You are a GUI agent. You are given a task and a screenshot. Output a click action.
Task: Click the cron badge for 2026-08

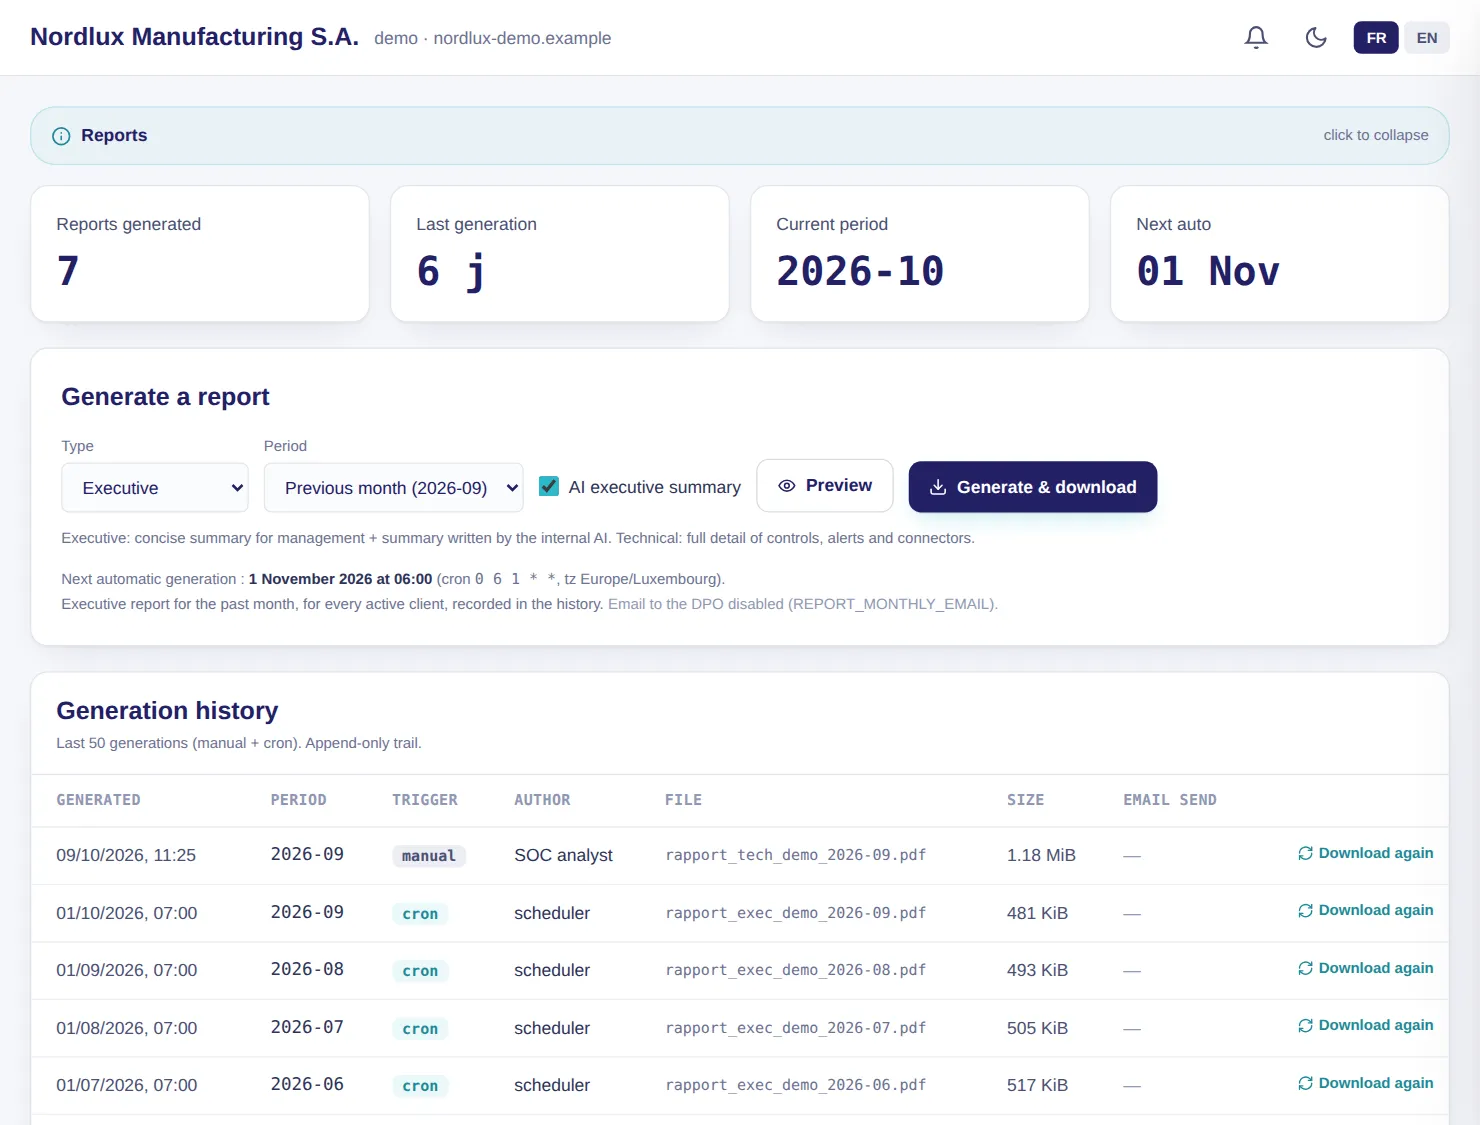pos(420,971)
